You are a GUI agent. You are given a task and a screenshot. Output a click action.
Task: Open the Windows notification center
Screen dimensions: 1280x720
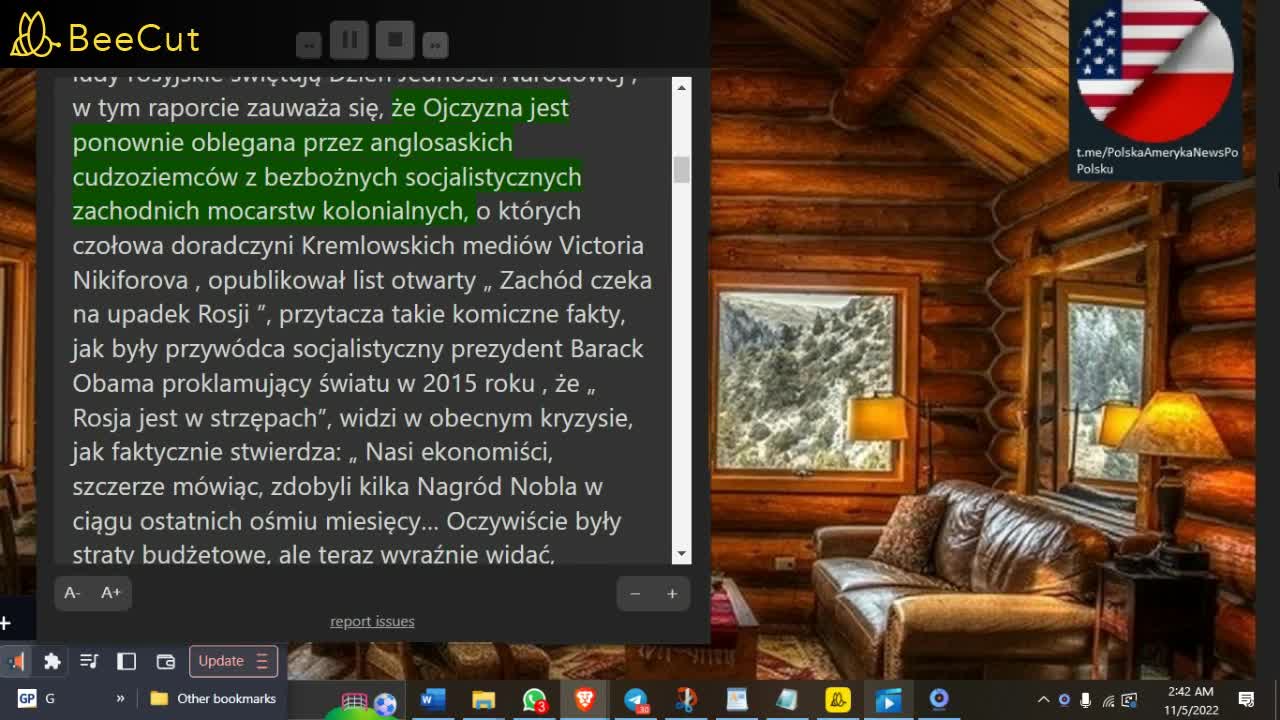point(1246,700)
